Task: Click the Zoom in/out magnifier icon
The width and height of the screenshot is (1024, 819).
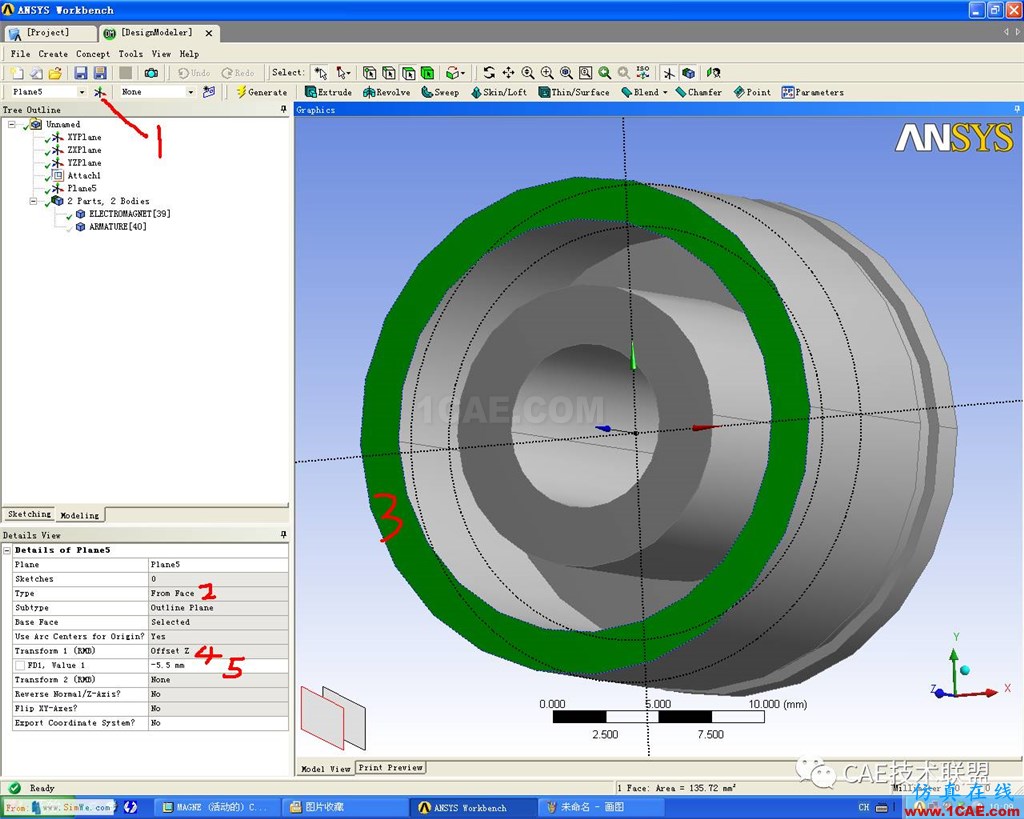Action: point(528,73)
